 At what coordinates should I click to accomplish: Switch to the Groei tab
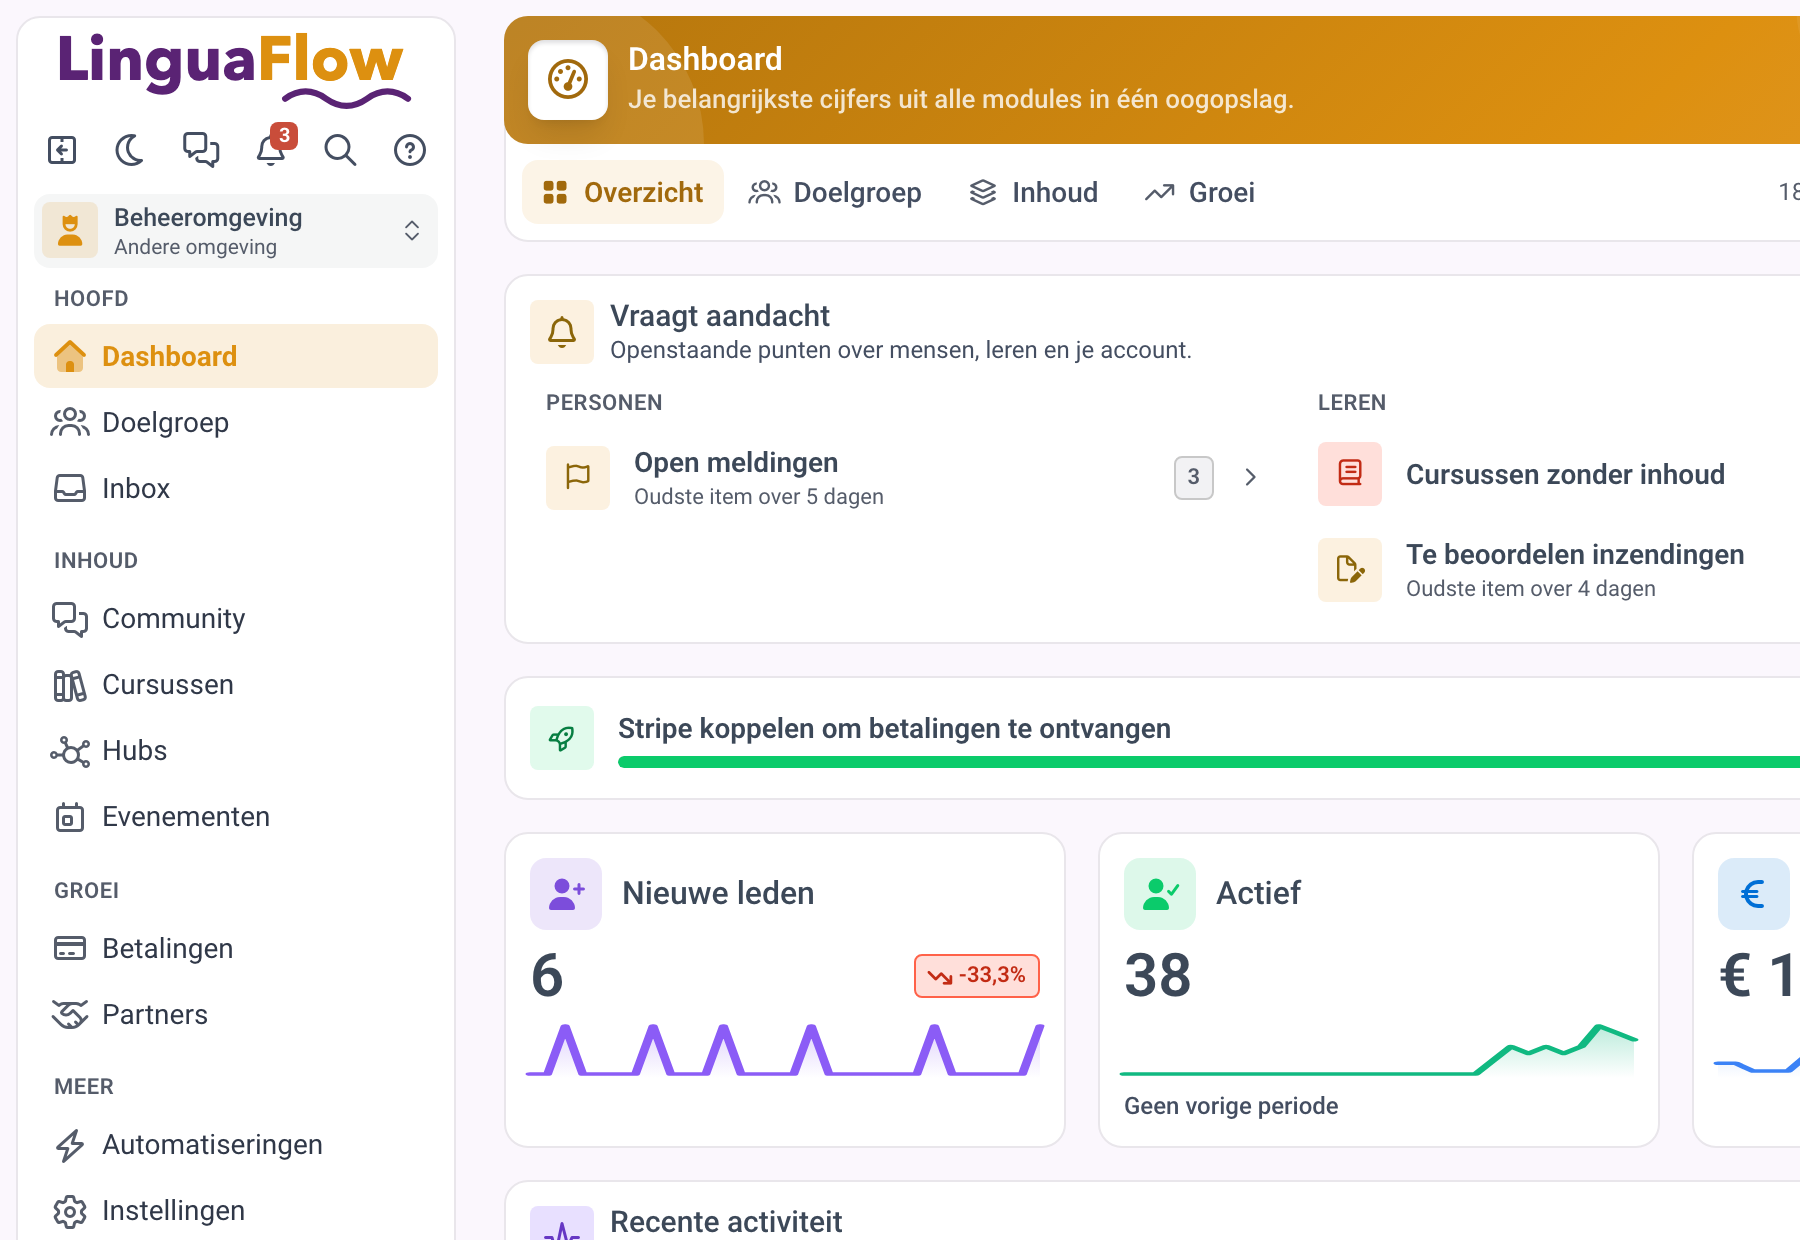(1200, 192)
